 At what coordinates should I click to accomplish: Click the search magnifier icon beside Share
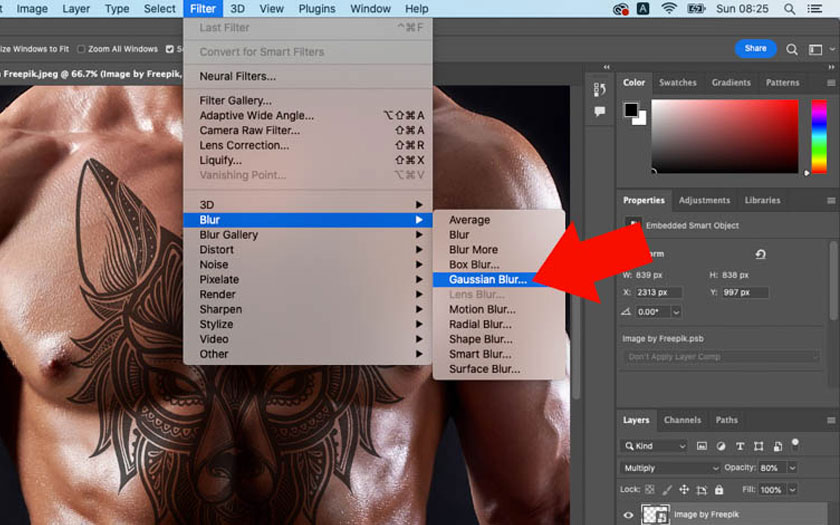[792, 49]
